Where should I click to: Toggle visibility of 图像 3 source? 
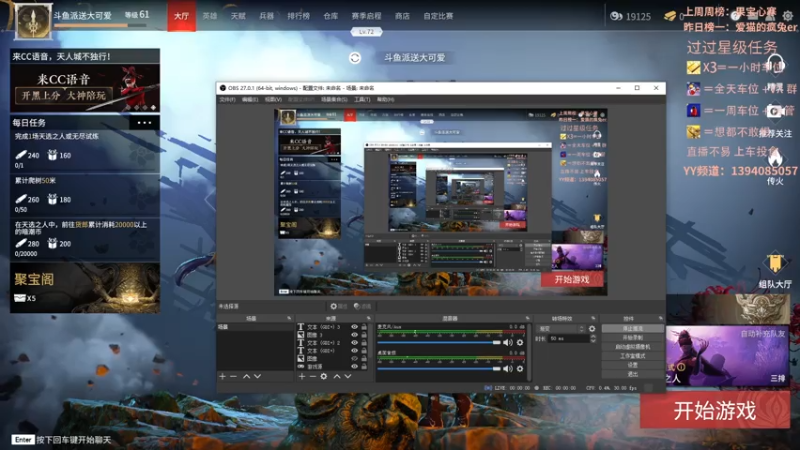(355, 335)
